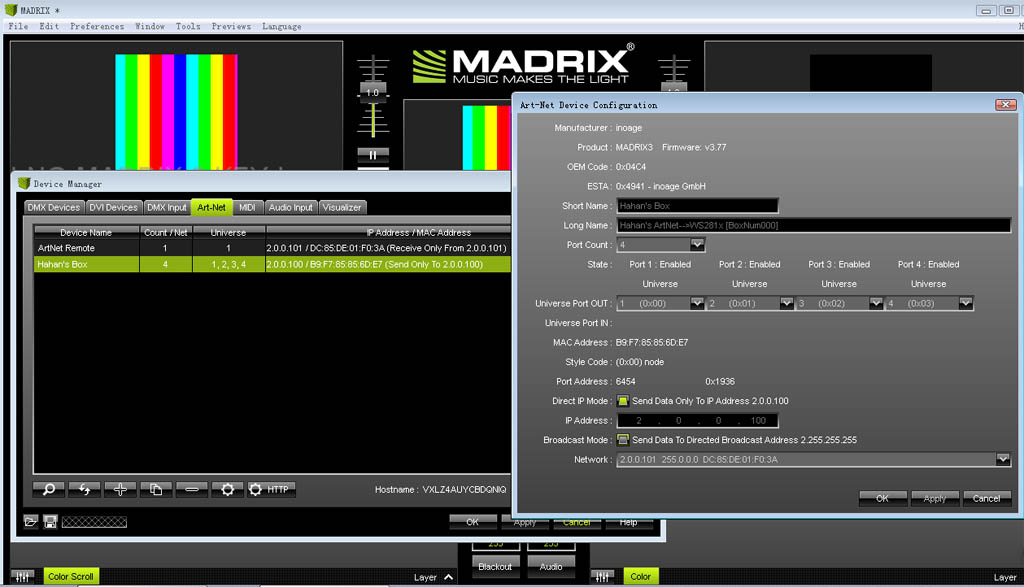Select the ArtNet Remote device row
1024x587 pixels.
[x=272, y=248]
